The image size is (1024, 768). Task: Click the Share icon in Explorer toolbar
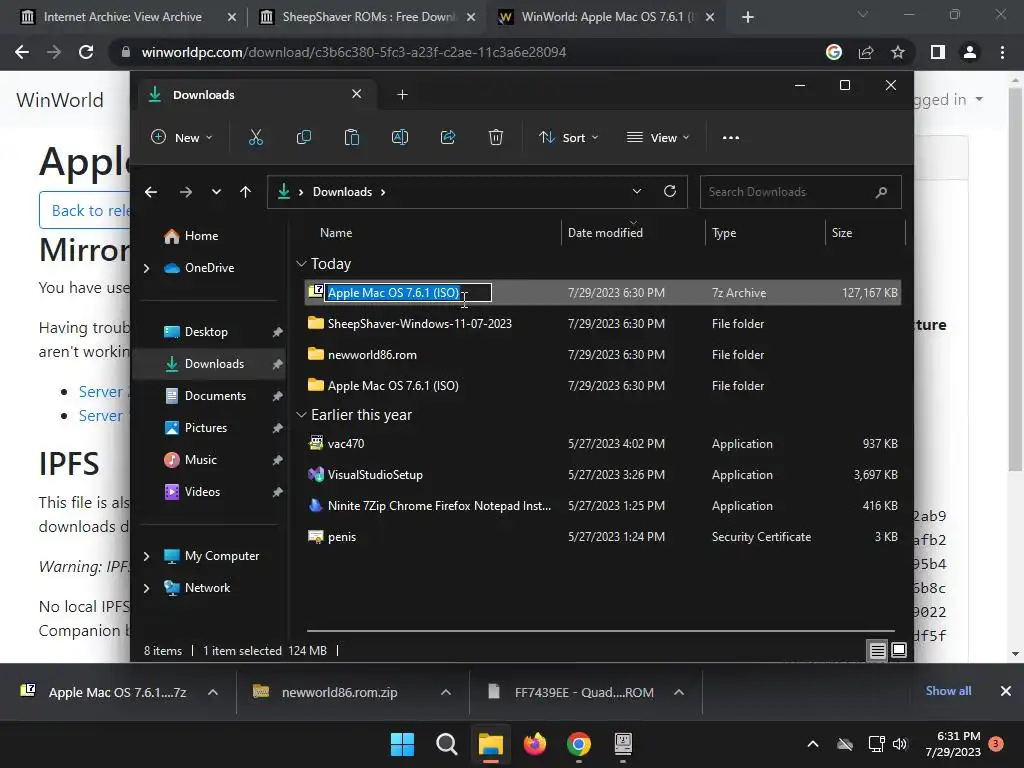point(448,137)
